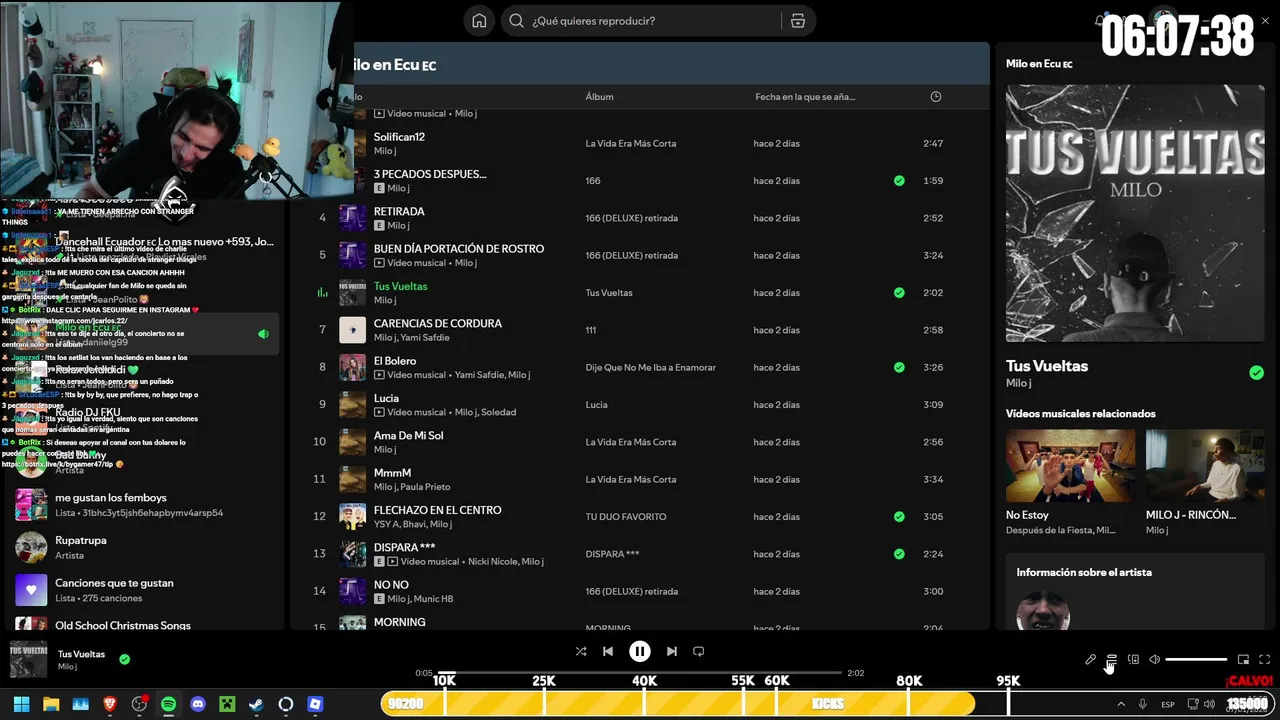The width and height of the screenshot is (1280, 720).
Task: Enter full screen mode
Action: [x=1265, y=659]
